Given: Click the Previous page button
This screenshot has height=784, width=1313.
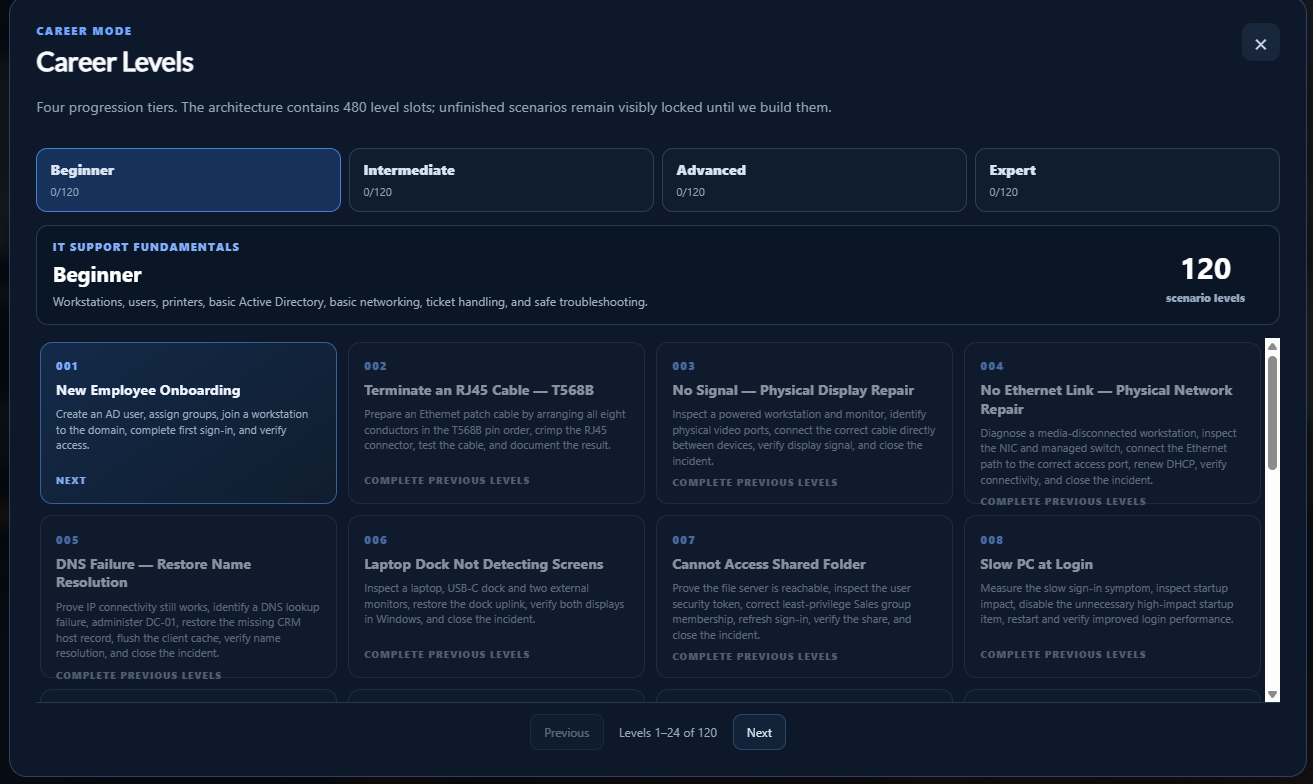Looking at the screenshot, I should [x=567, y=732].
